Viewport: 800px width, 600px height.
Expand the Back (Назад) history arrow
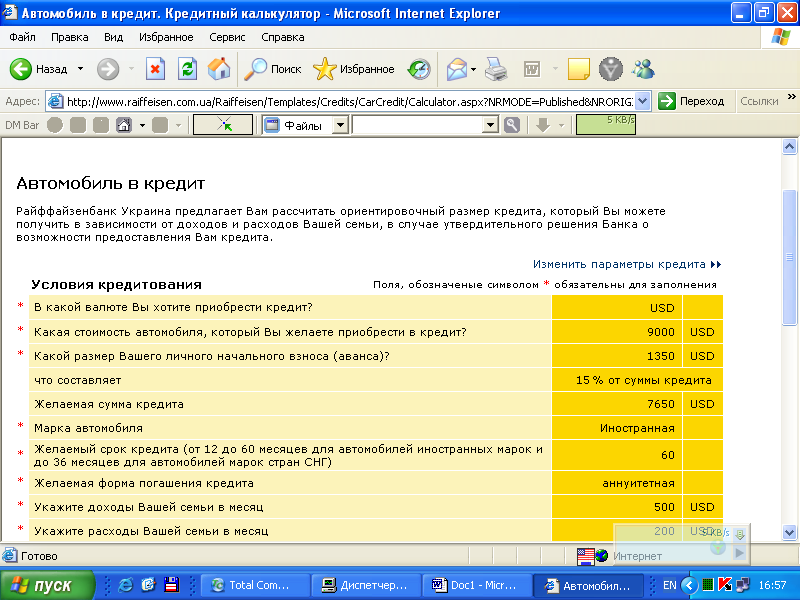point(80,69)
